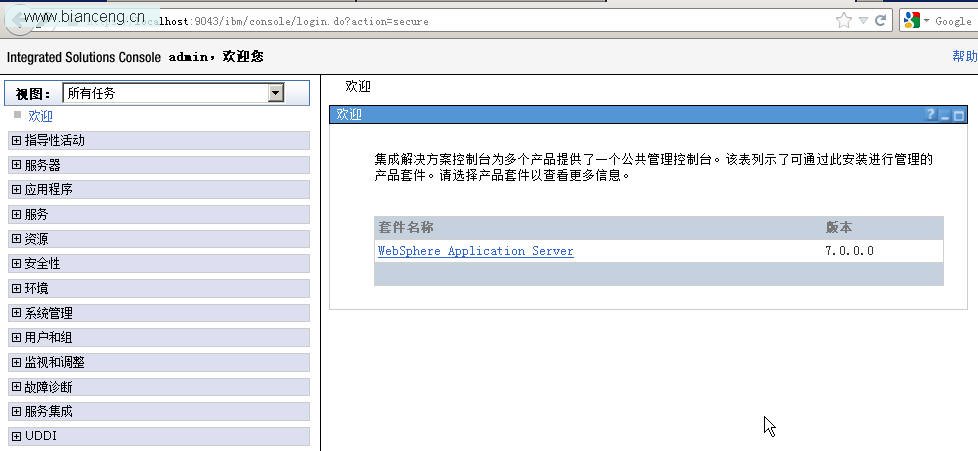Click the browser bookmark star icon
Image resolution: width=978 pixels, height=451 pixels.
pos(843,21)
